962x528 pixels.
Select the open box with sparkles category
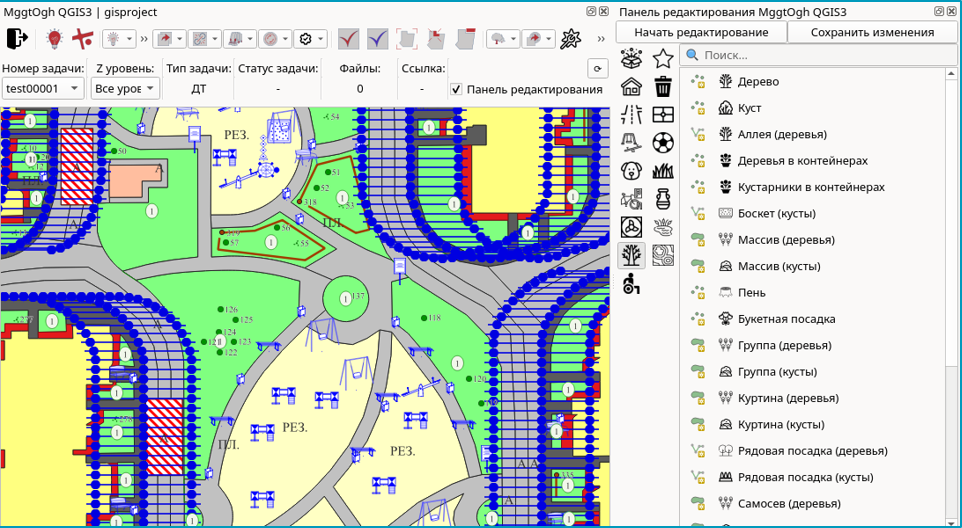pyautogui.click(x=631, y=59)
